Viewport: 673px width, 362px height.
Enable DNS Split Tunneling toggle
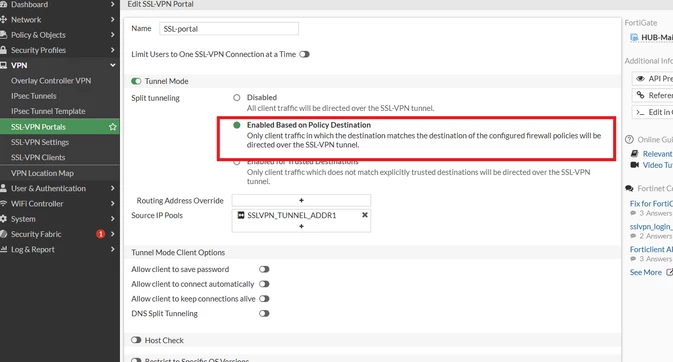tap(264, 313)
